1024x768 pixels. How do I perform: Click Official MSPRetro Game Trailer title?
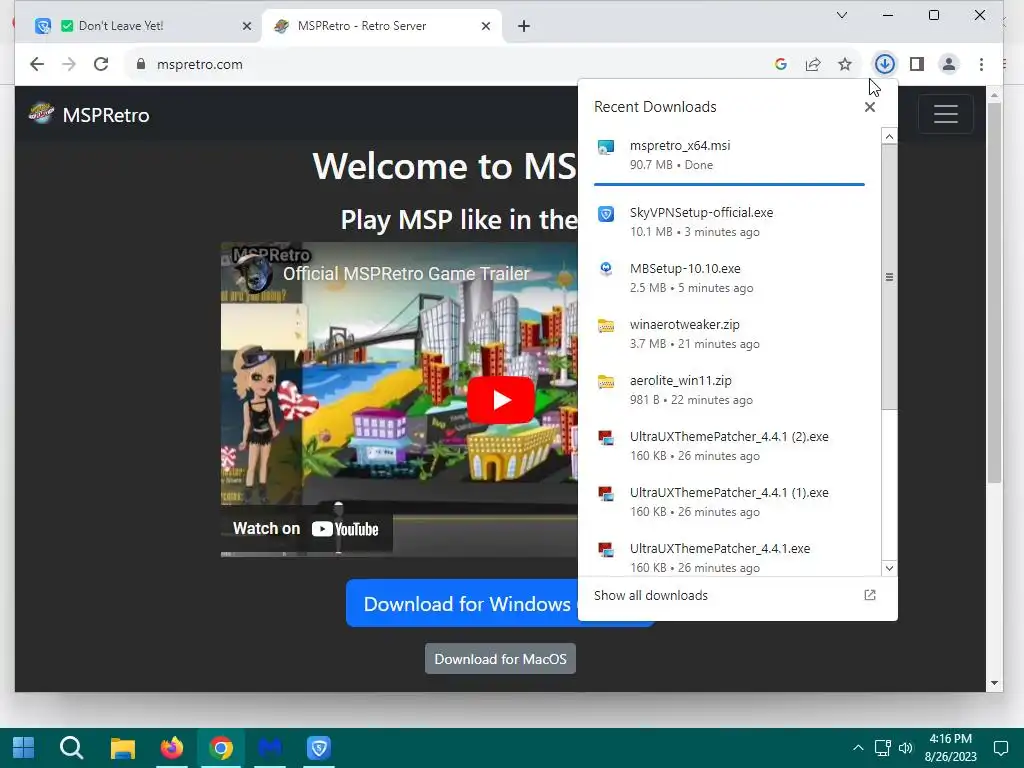coord(406,274)
